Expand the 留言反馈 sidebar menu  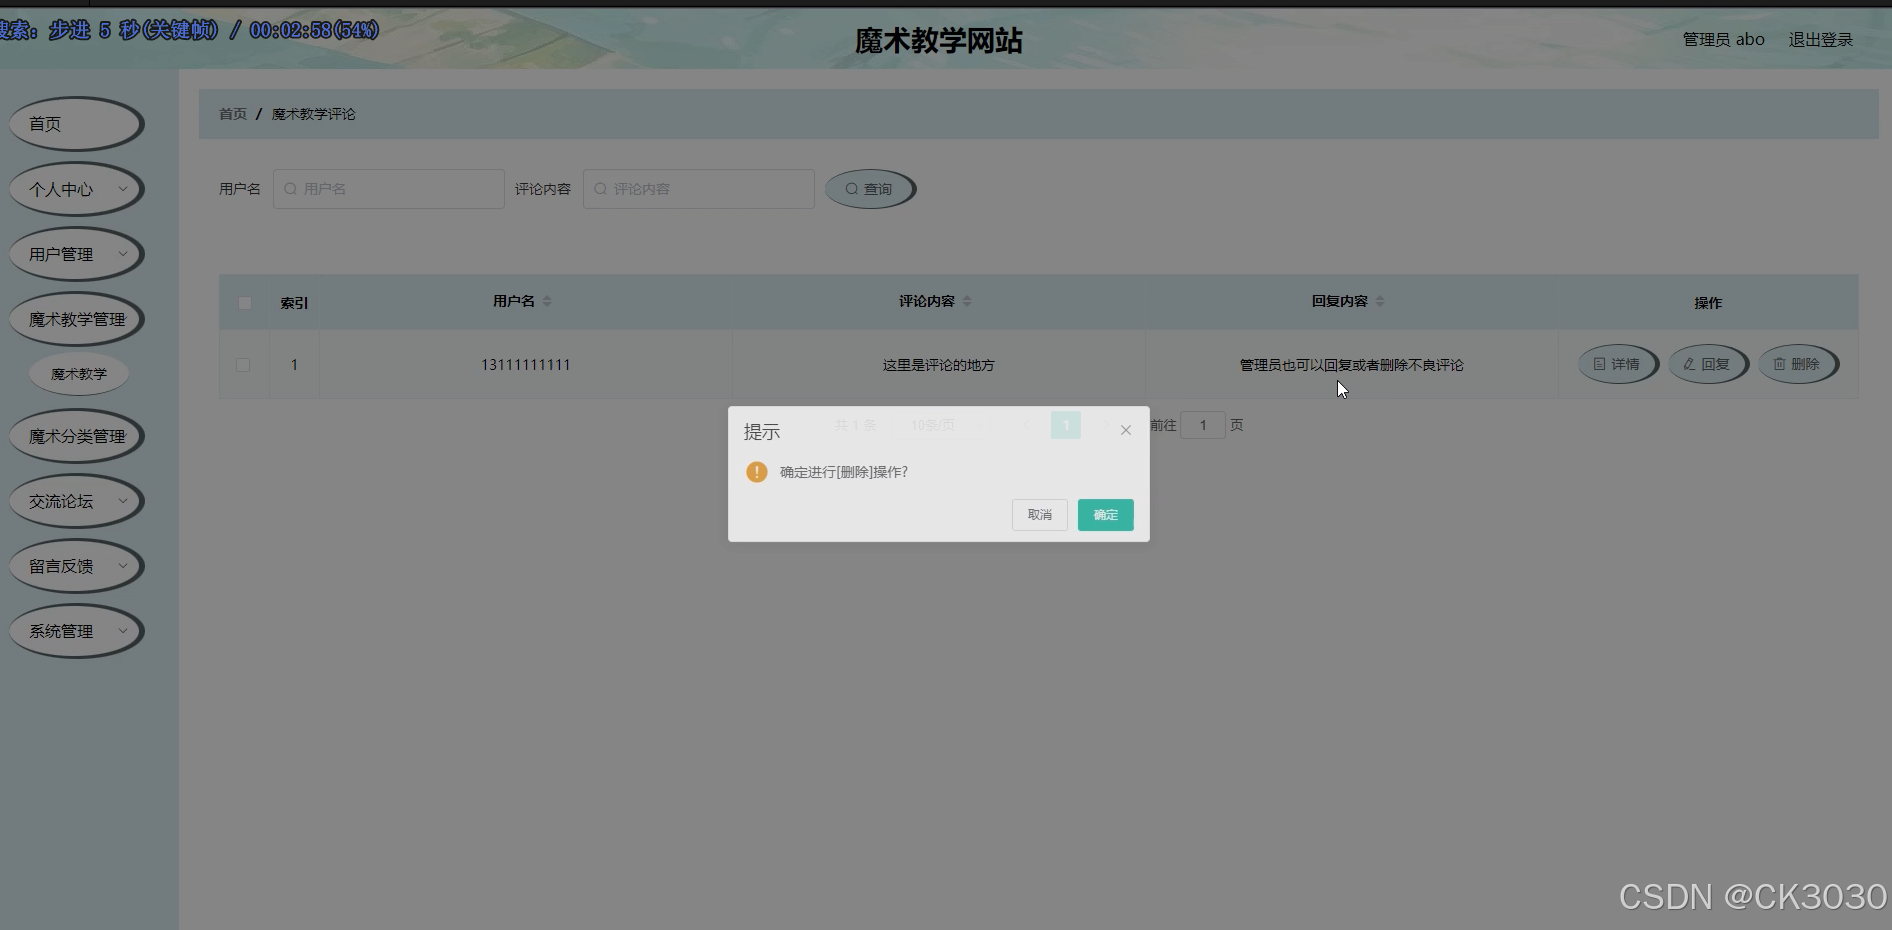[76, 566]
